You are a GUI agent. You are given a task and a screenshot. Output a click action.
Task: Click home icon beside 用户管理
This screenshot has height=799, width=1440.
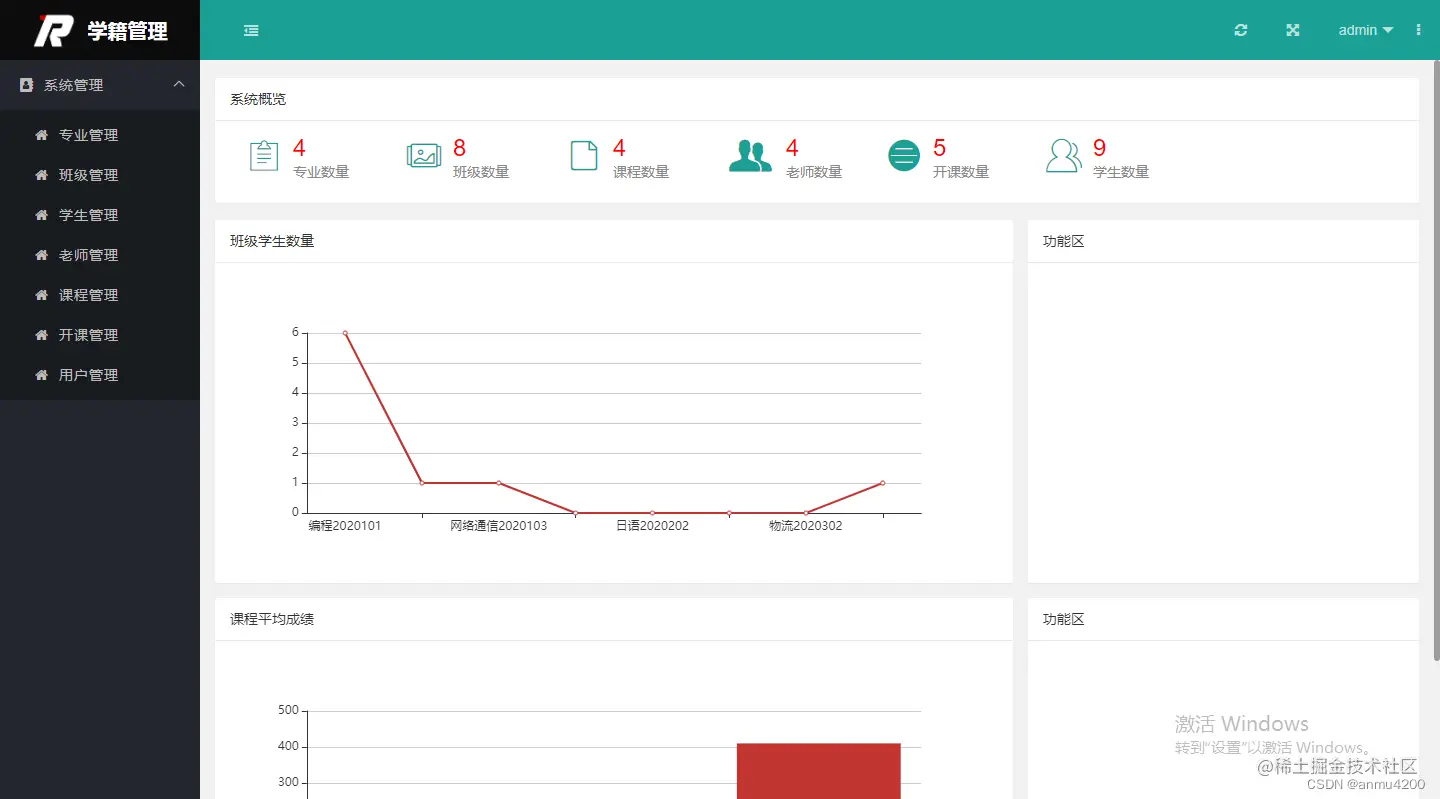tap(41, 375)
